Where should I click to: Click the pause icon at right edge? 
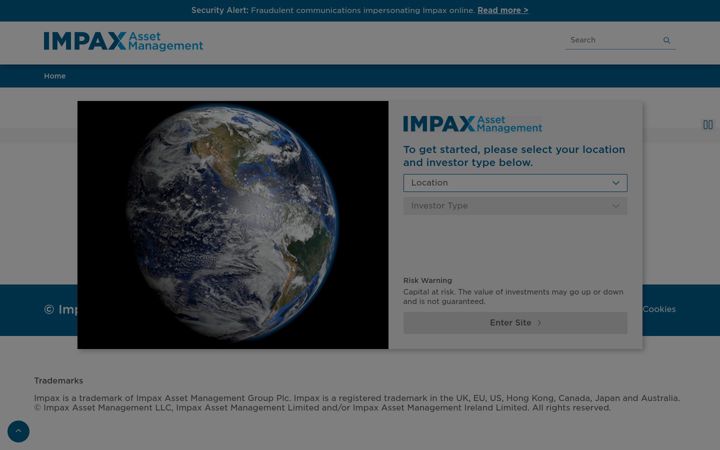coord(708,124)
